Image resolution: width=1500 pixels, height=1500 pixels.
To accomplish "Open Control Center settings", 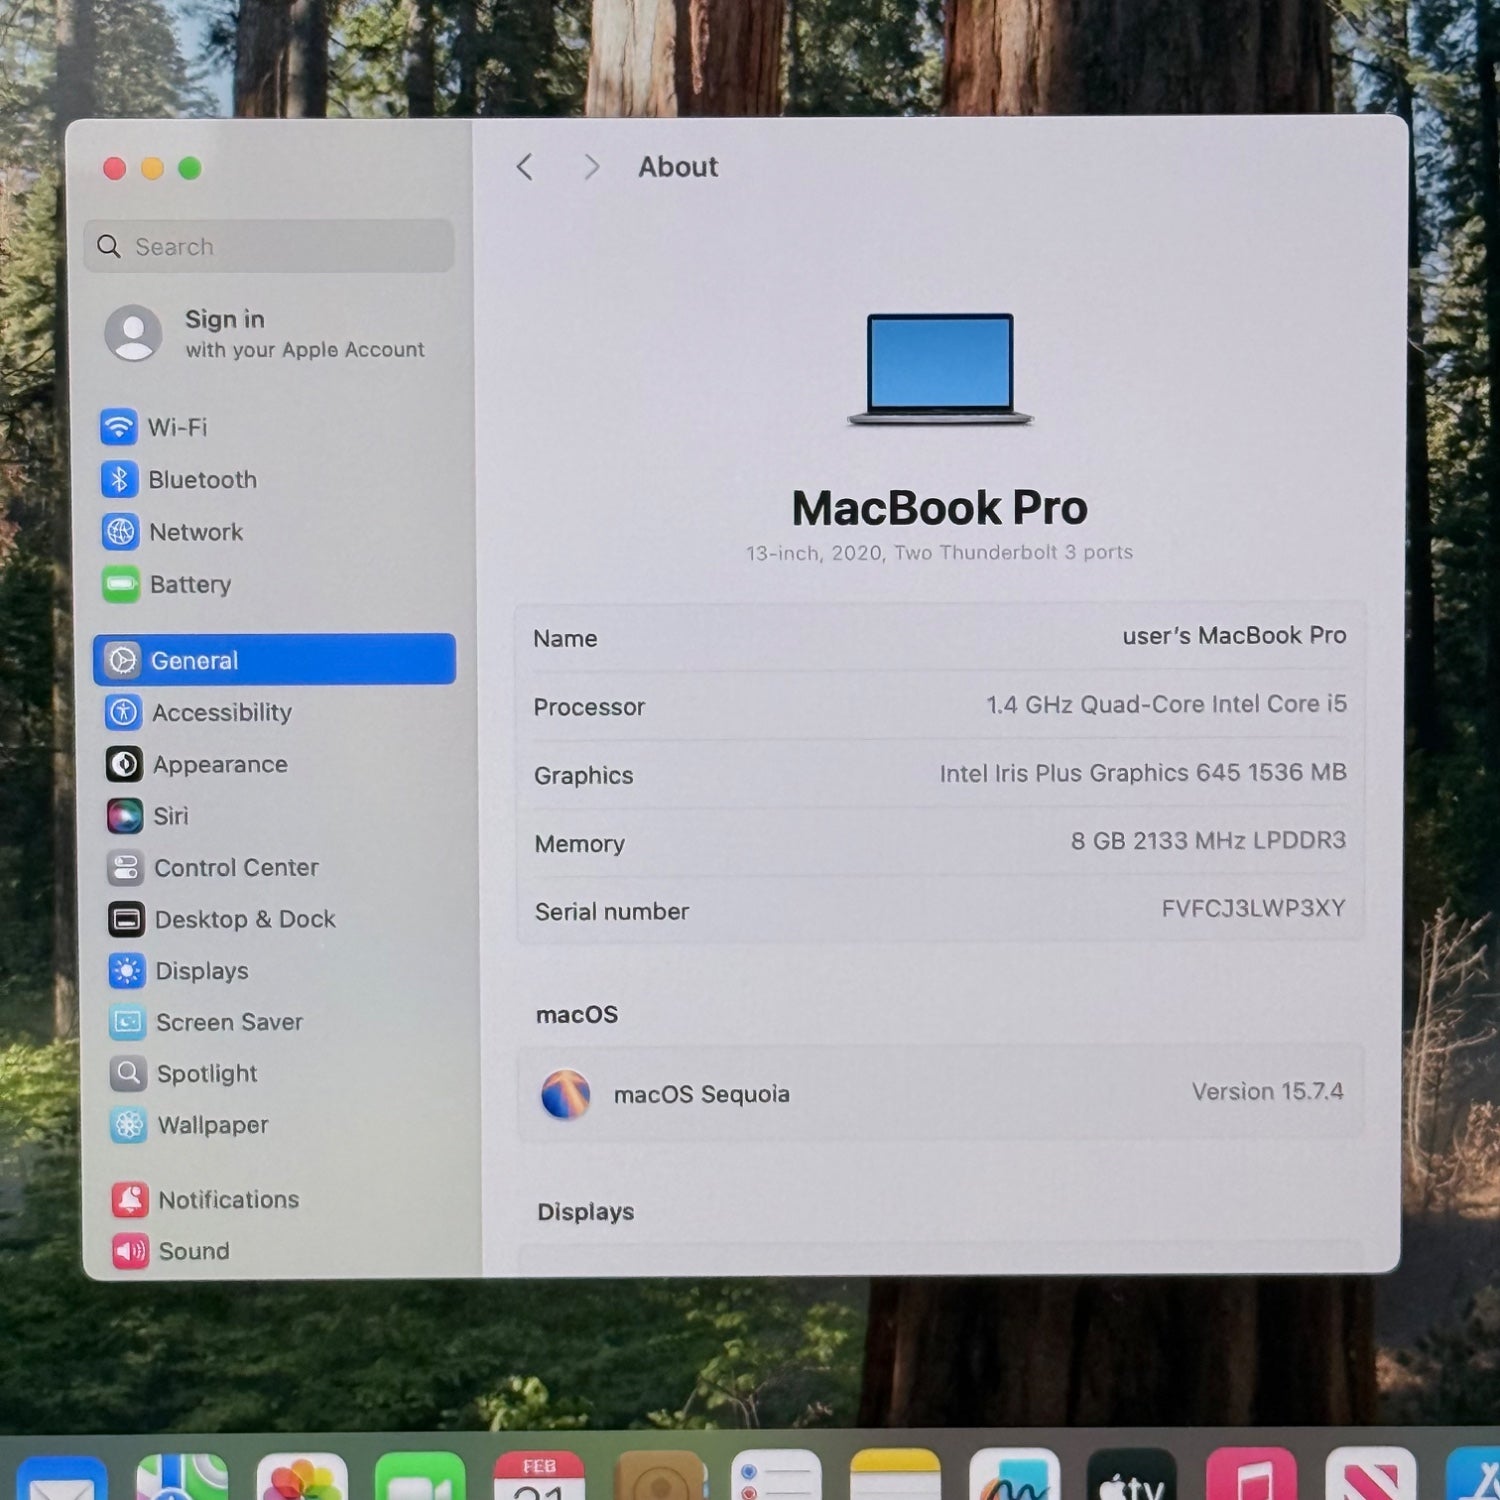I will point(235,868).
